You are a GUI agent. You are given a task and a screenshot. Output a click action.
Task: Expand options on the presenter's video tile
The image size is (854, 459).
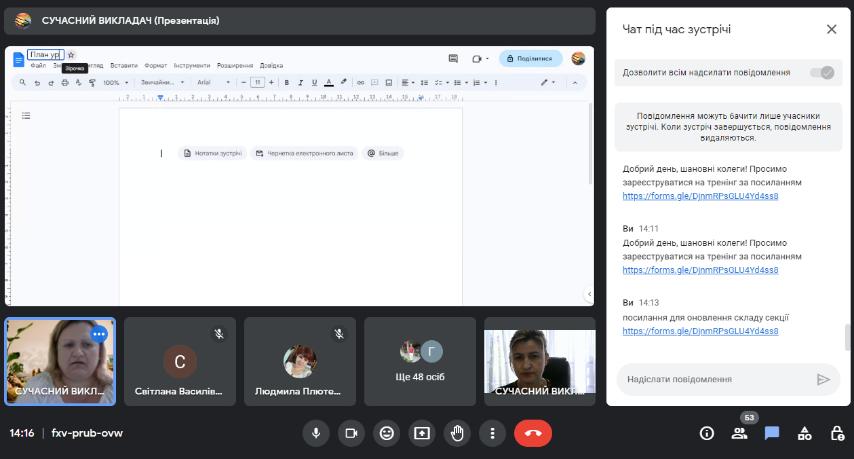pos(98,334)
